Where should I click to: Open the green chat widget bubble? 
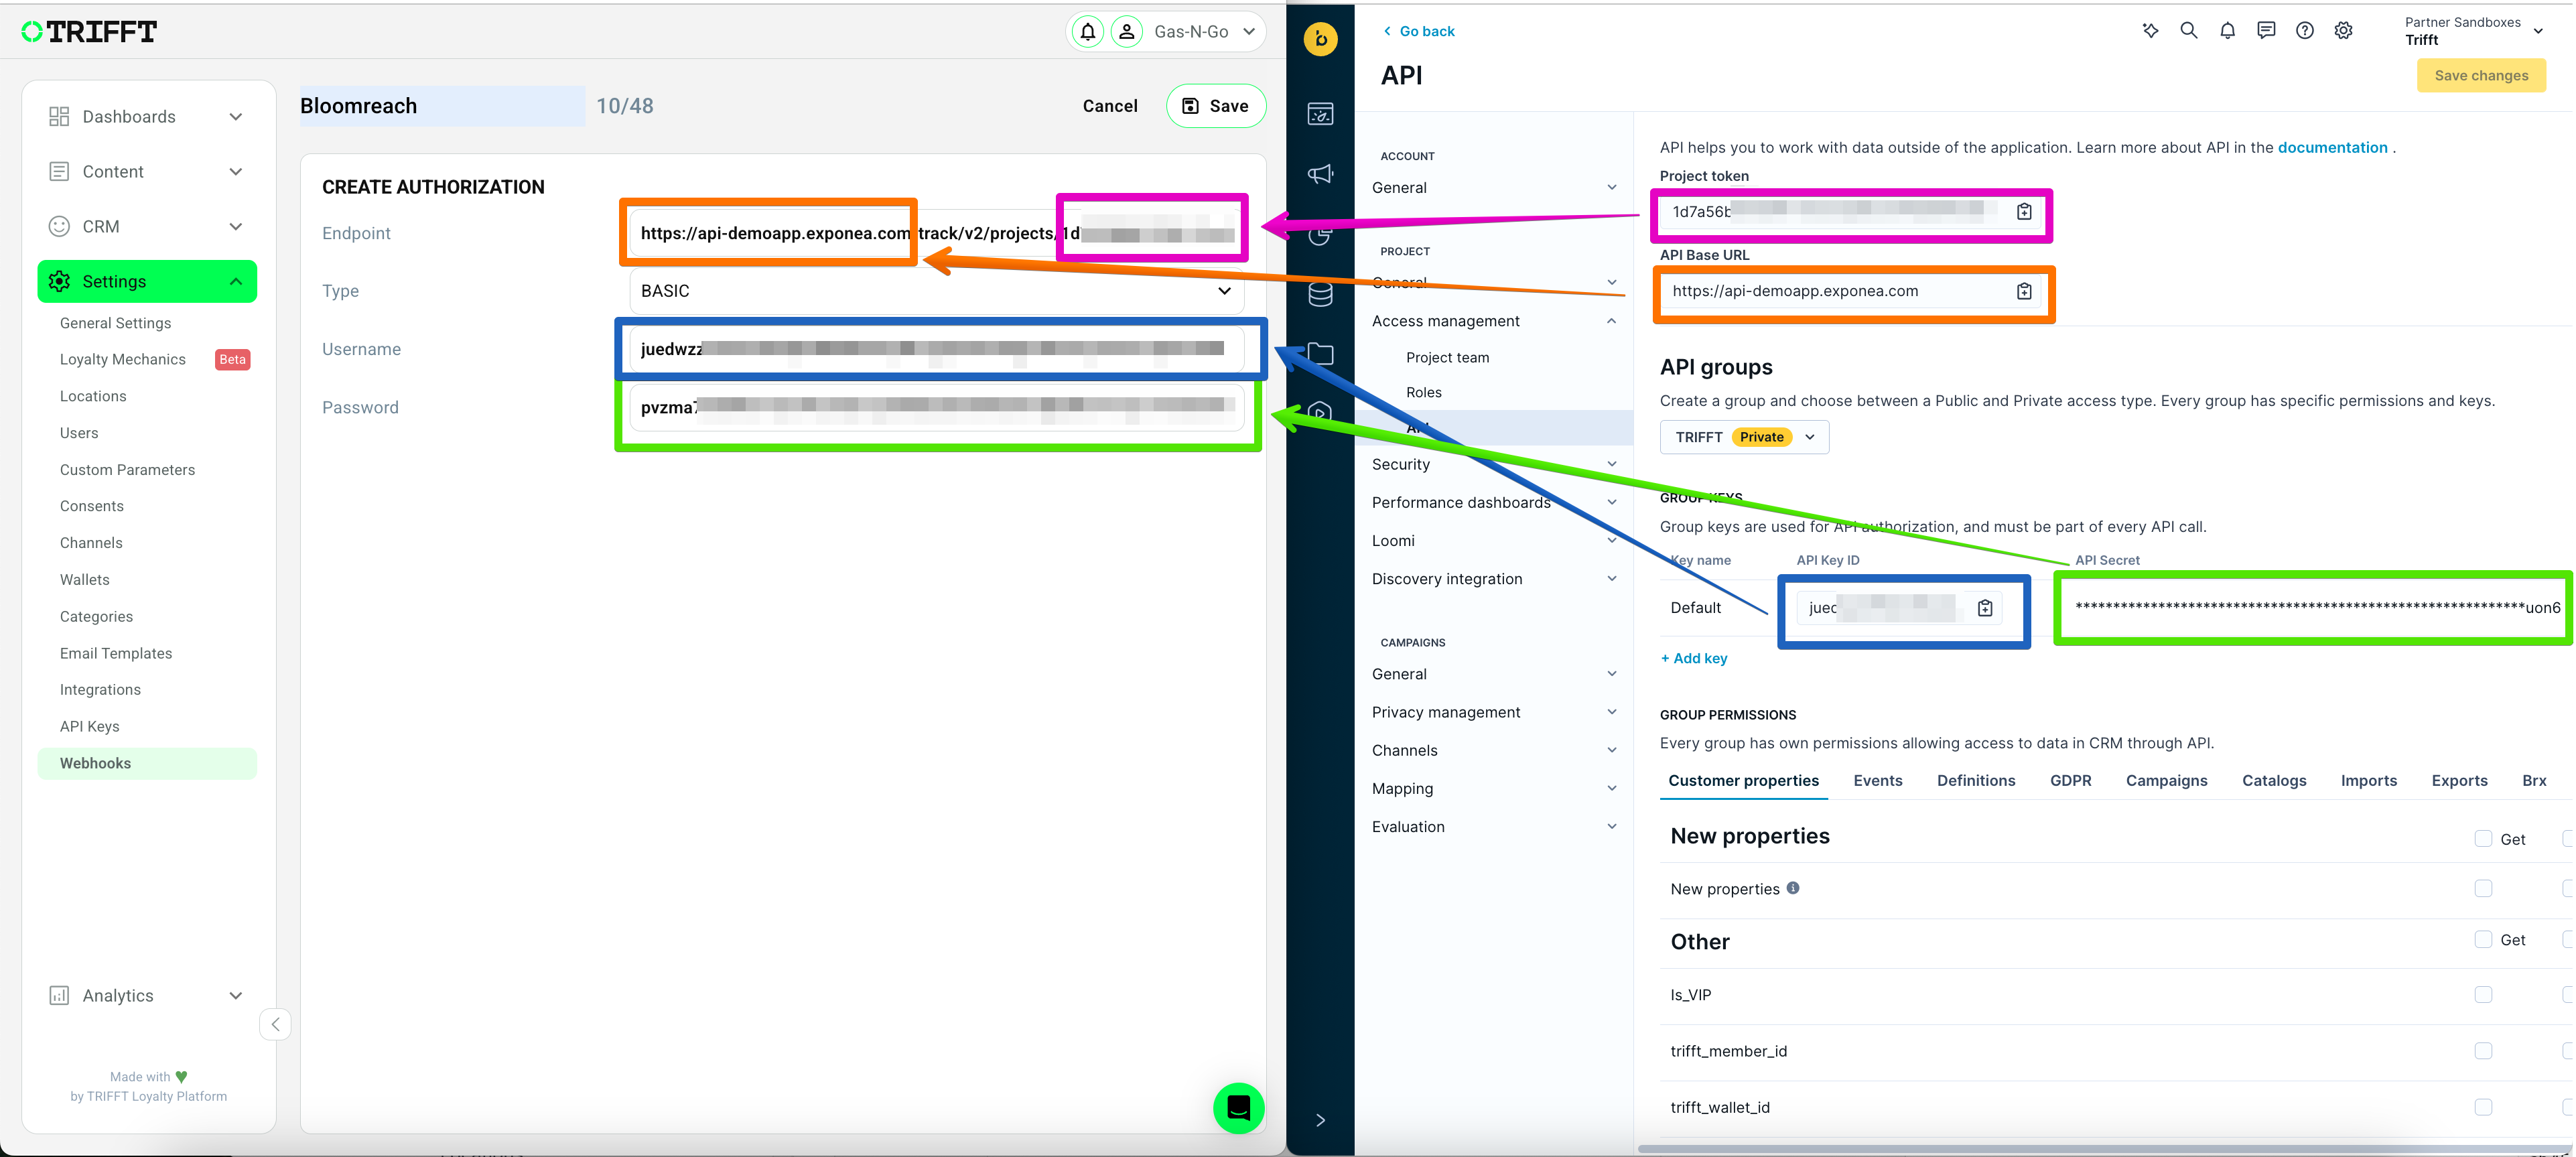1238,1108
